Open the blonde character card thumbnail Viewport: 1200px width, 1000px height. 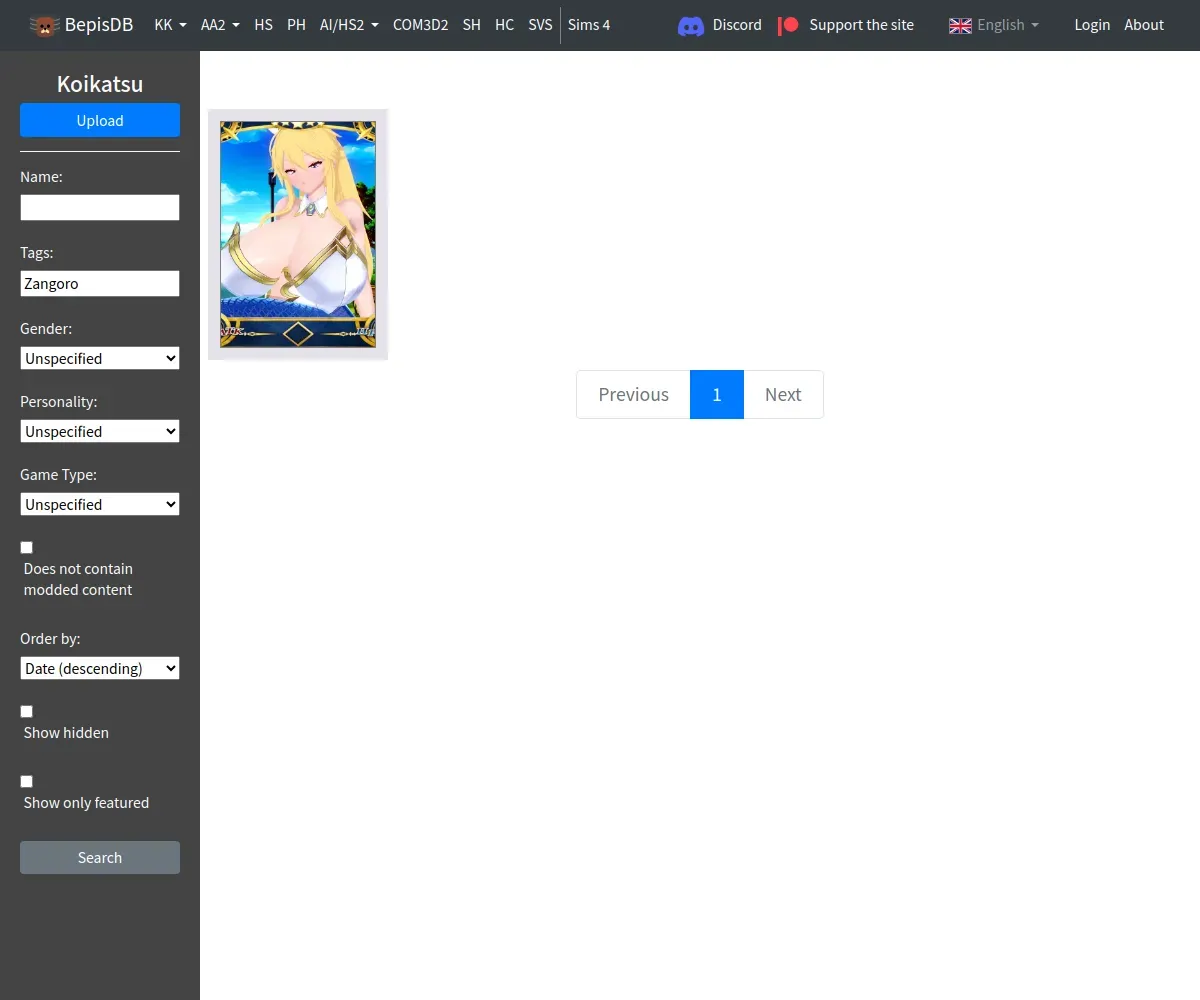[x=298, y=234]
